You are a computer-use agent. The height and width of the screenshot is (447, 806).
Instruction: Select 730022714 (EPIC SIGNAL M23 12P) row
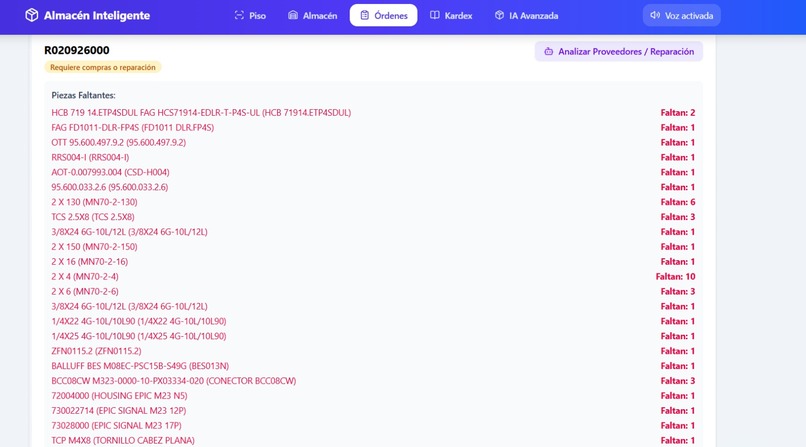coord(373,411)
